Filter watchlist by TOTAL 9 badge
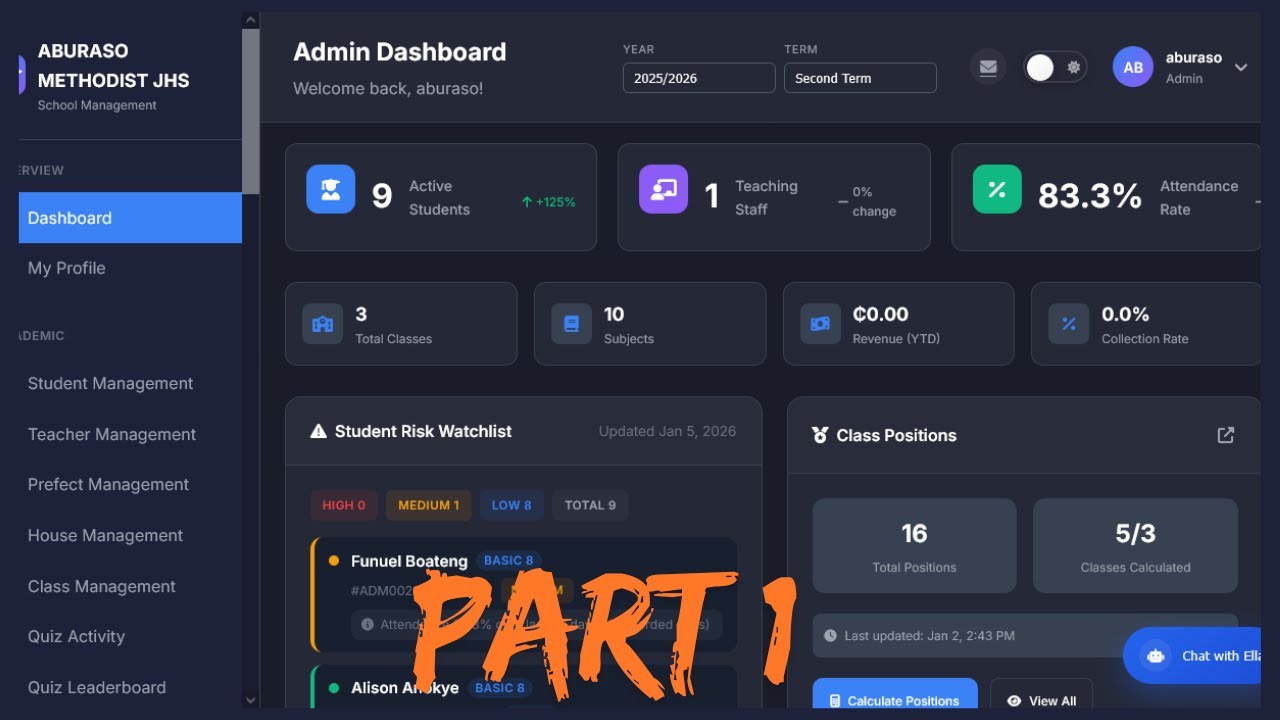 (590, 505)
